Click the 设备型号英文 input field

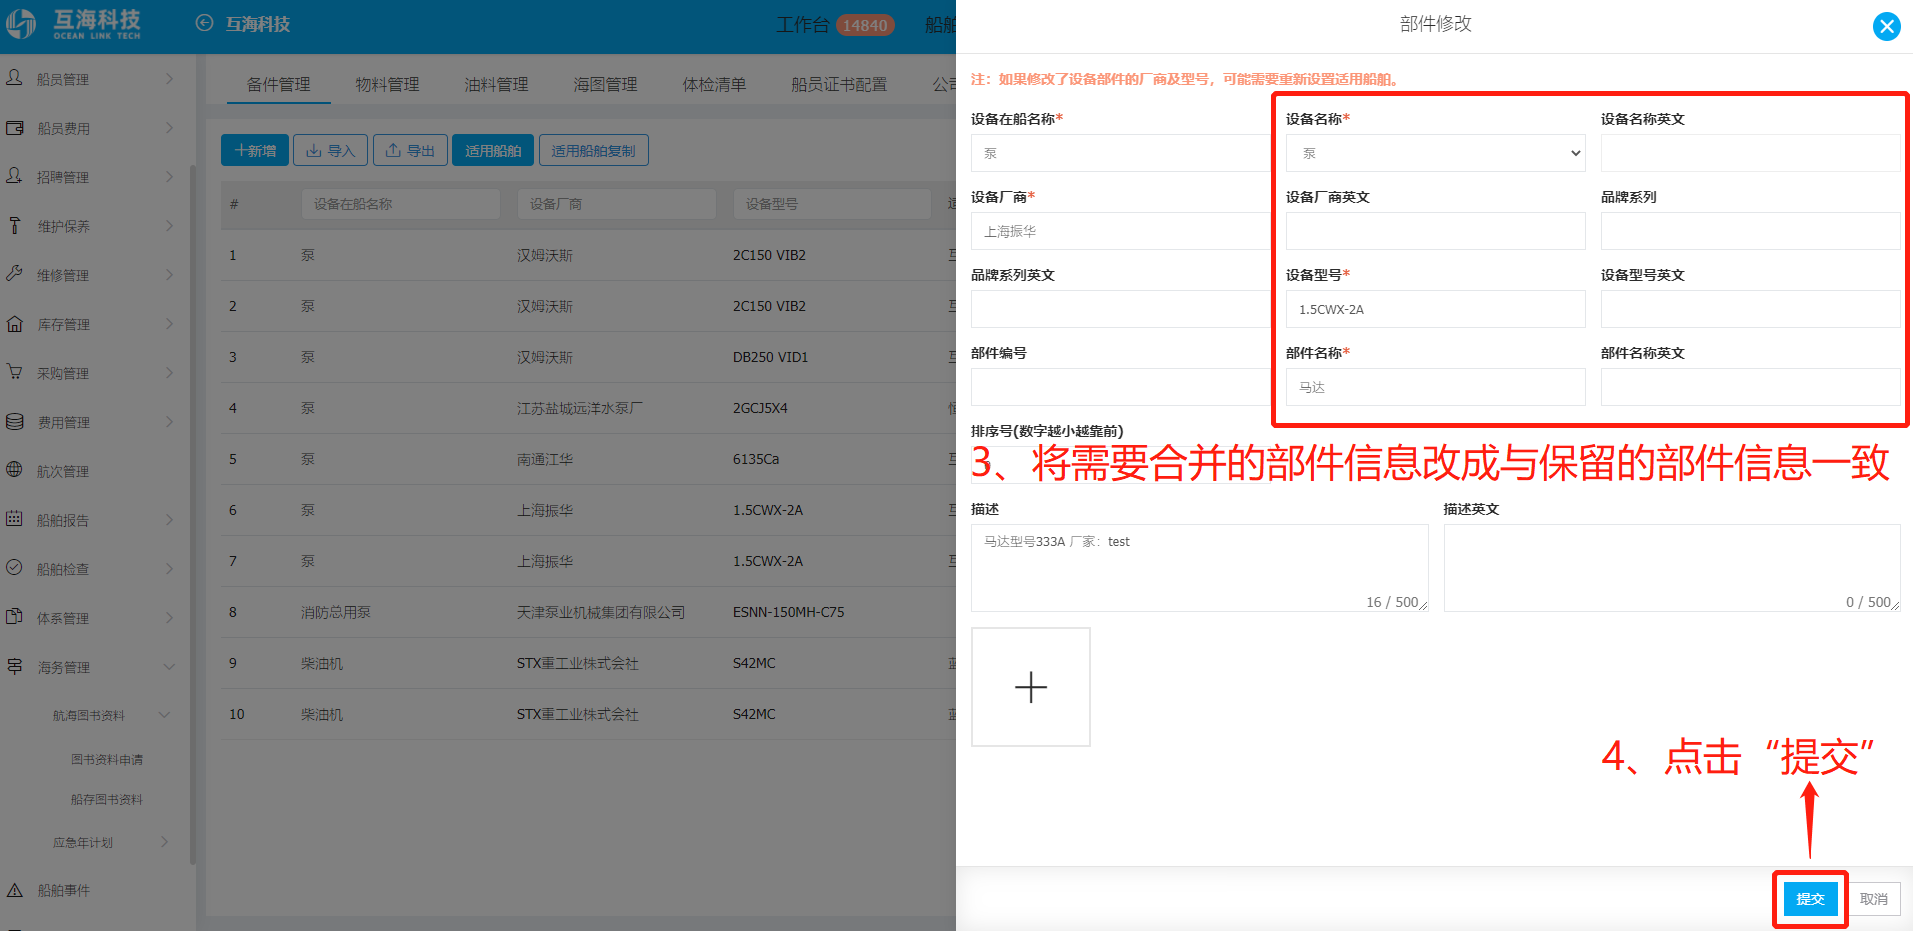point(1750,309)
